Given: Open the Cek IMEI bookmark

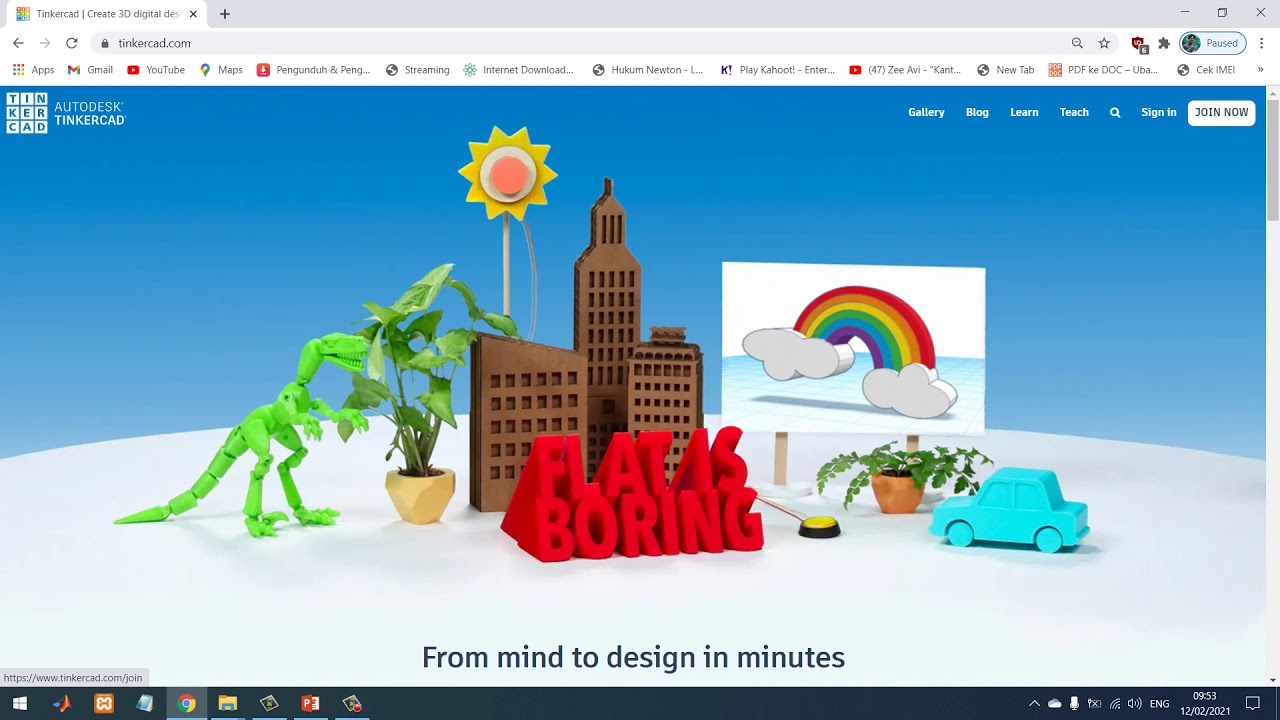Looking at the screenshot, I should [x=1206, y=70].
